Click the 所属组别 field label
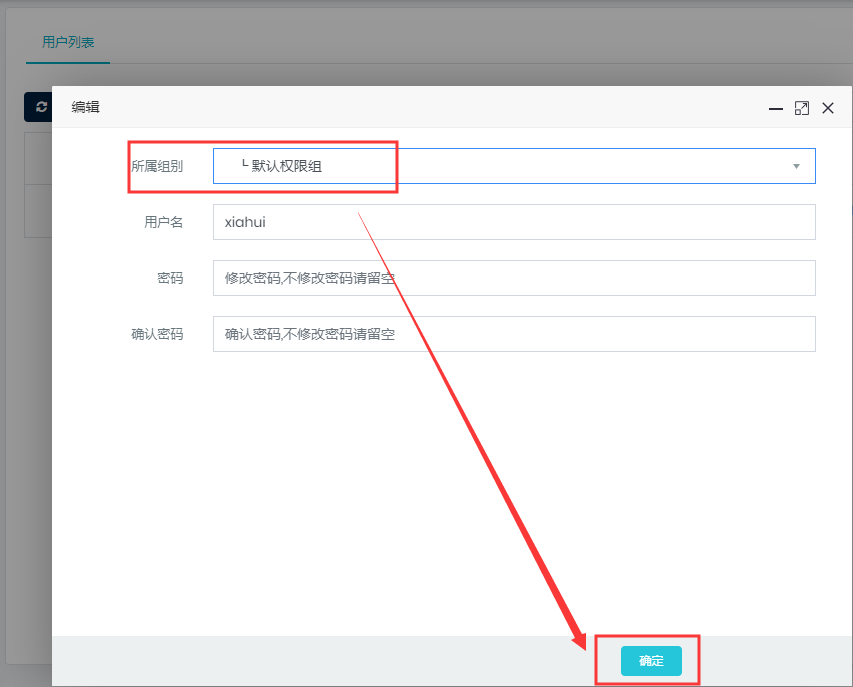 click(157, 166)
